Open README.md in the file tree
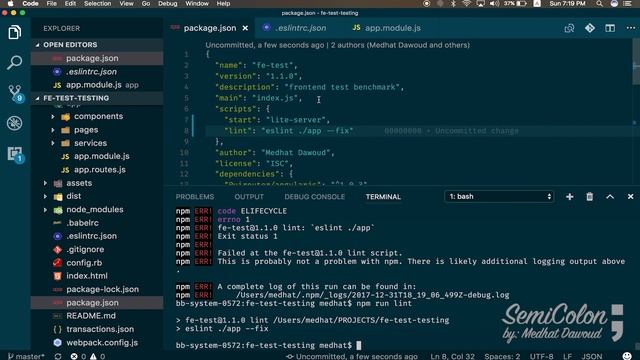This screenshot has width=640, height=360. (91, 316)
